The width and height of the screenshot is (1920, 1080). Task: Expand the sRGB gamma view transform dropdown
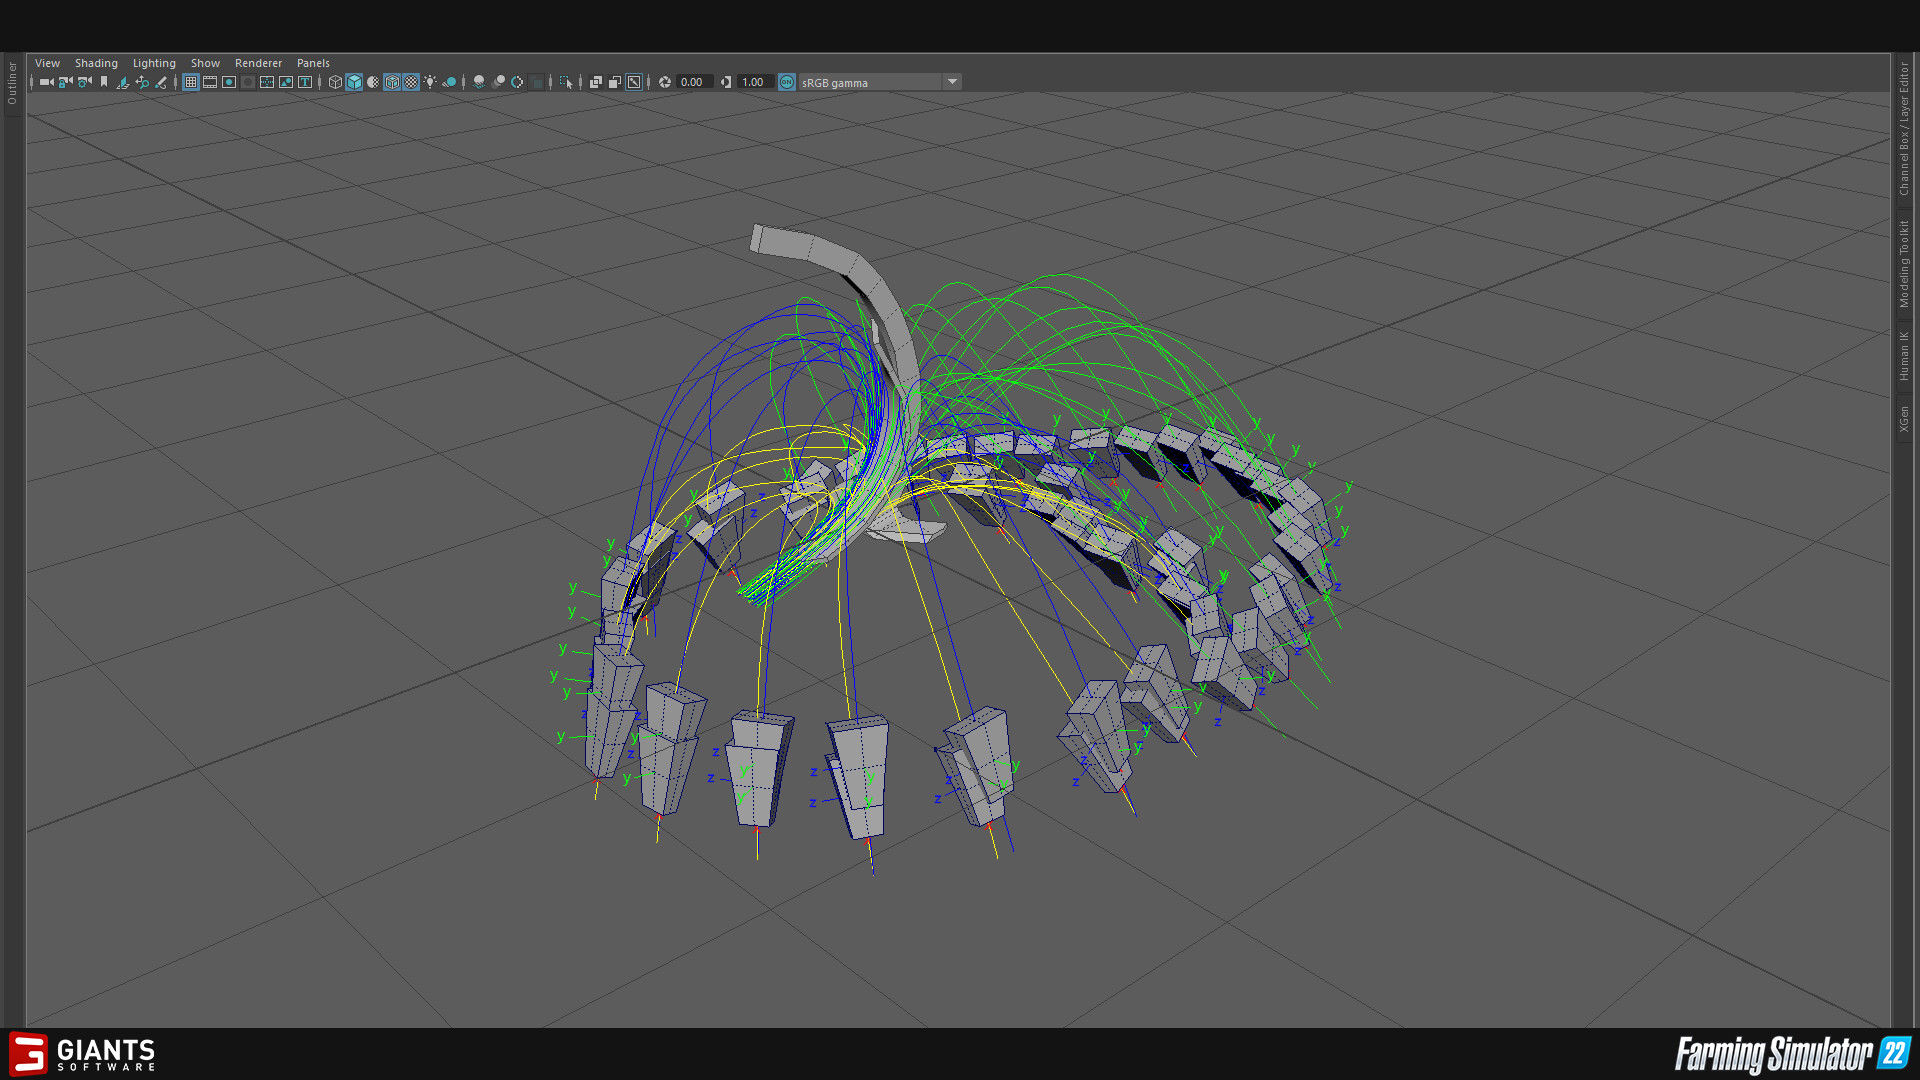coord(952,82)
